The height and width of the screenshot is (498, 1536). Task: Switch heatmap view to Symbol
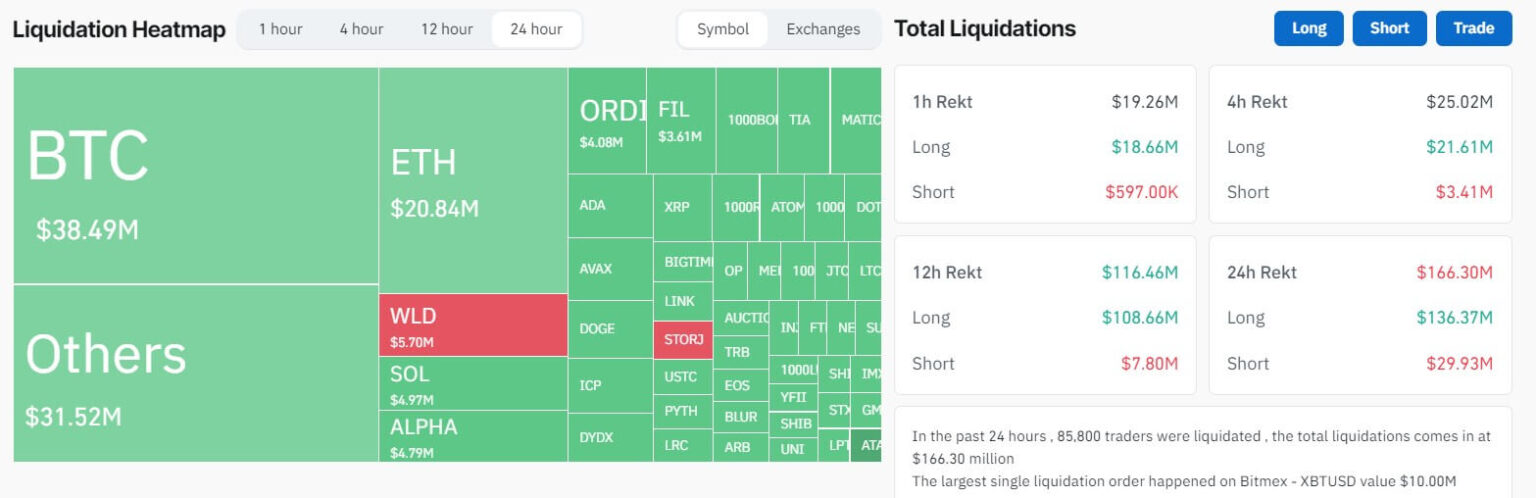[723, 29]
